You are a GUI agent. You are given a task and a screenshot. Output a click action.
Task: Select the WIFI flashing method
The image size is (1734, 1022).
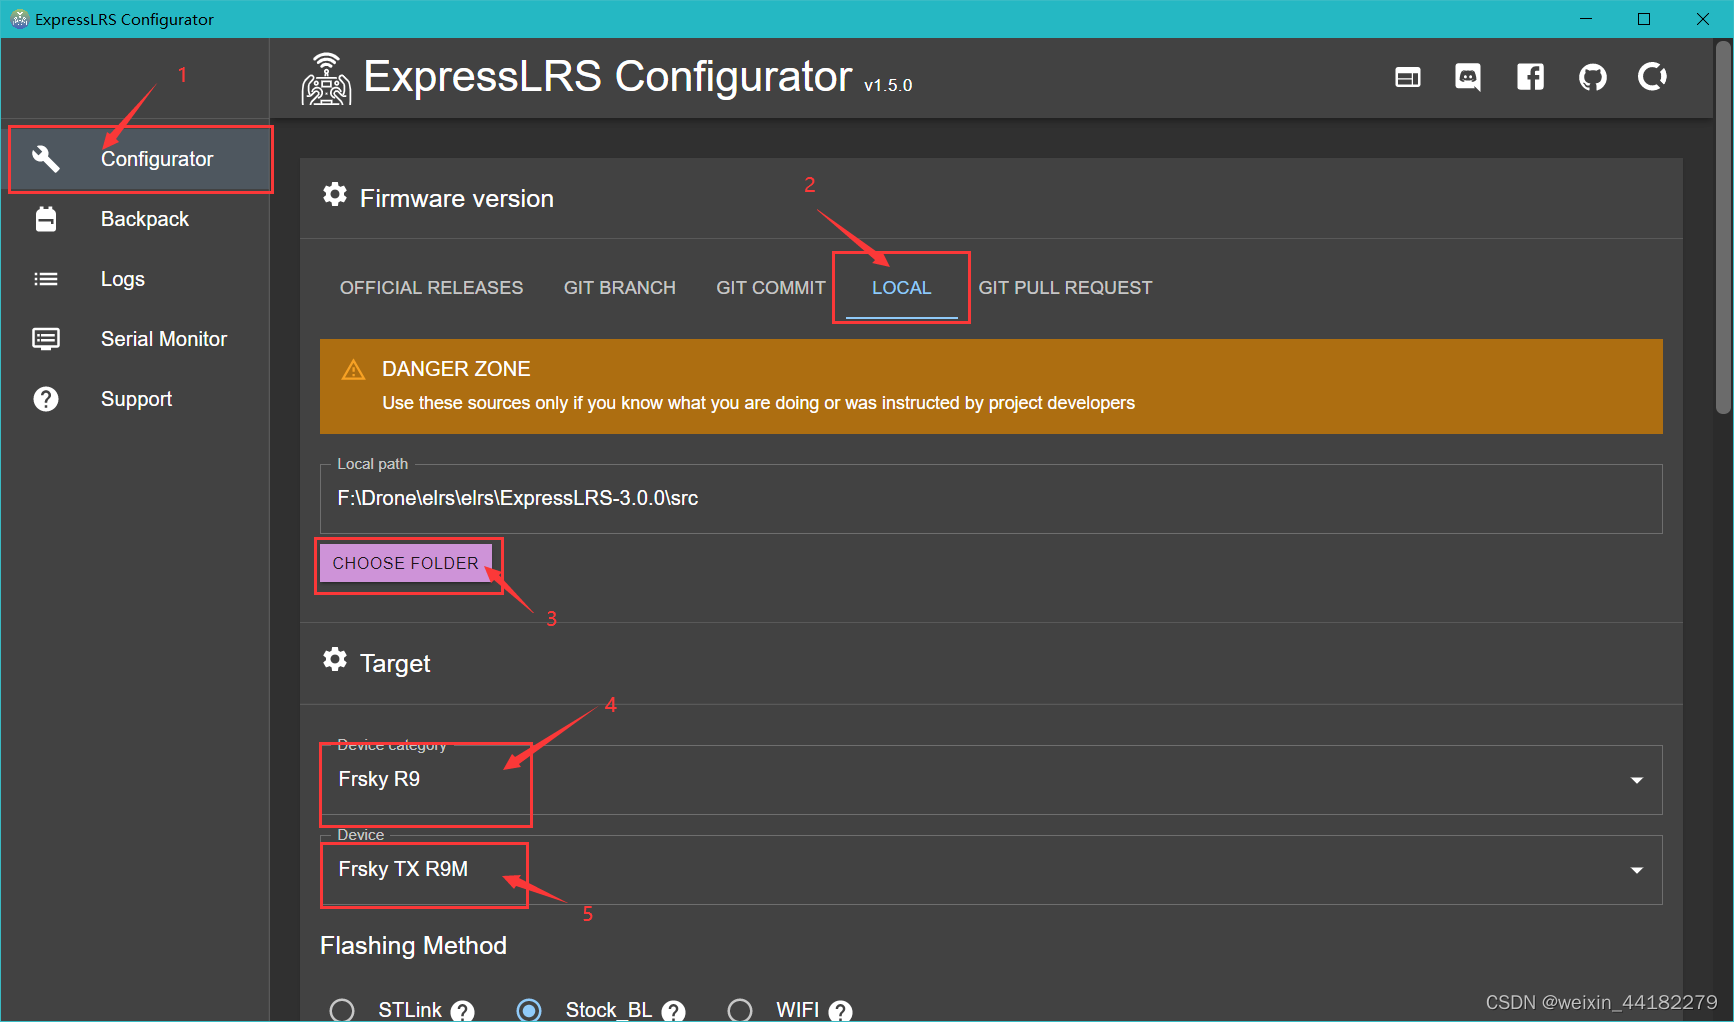(740, 1010)
